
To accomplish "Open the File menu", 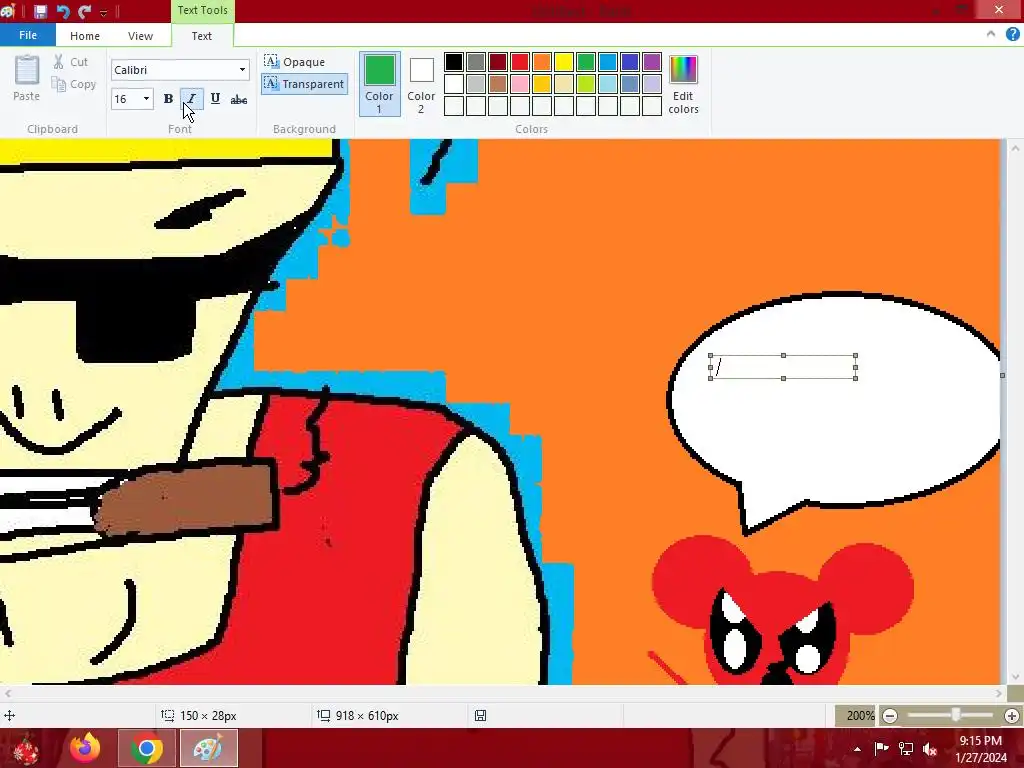I will point(27,35).
